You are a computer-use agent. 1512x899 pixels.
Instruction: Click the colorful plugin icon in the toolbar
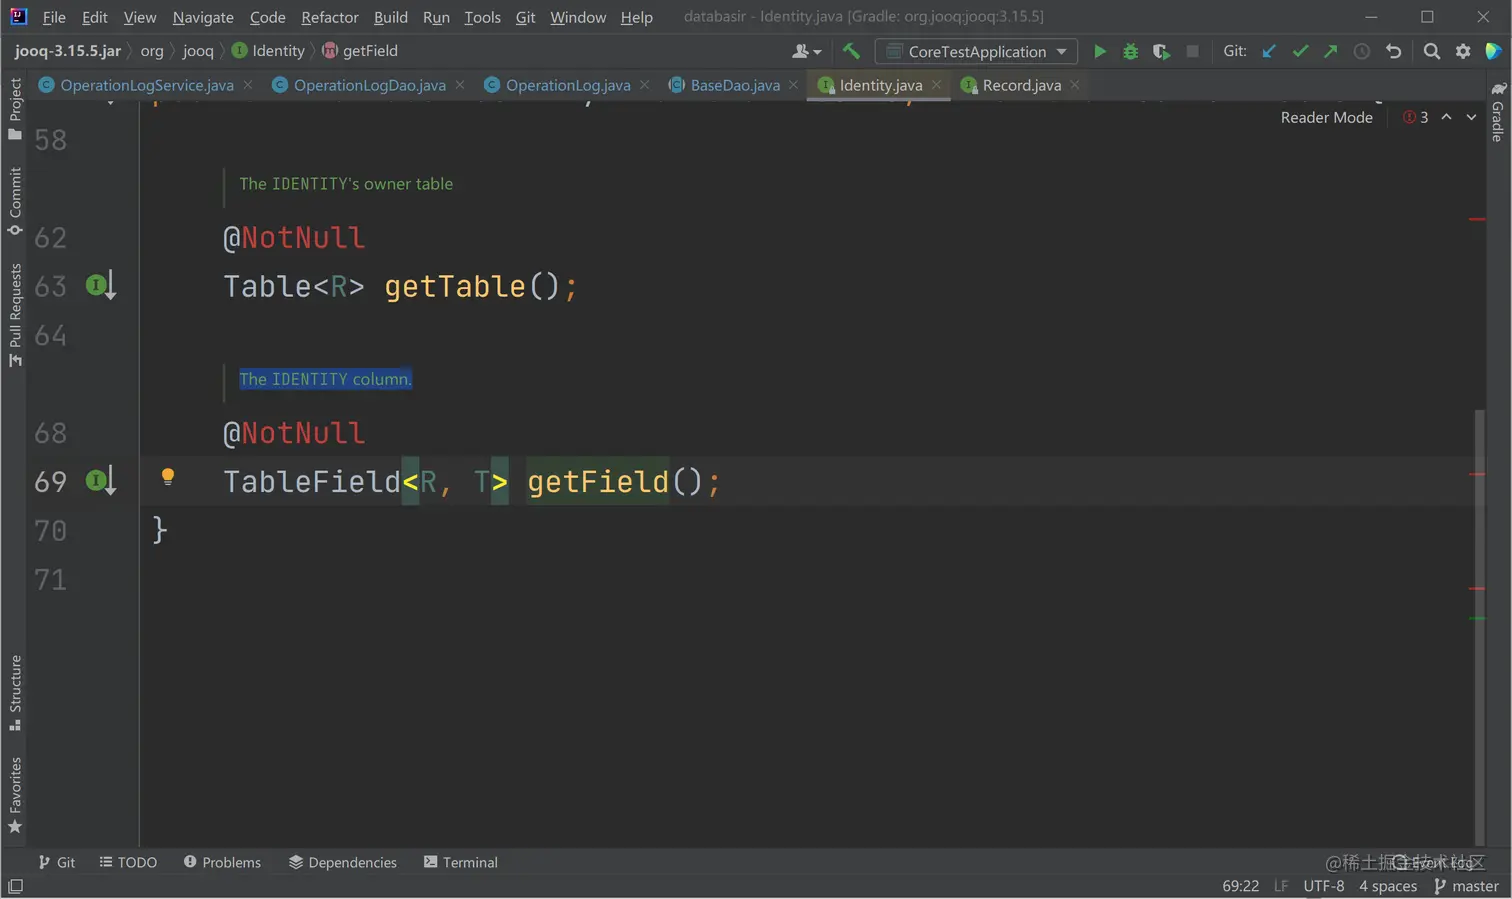coord(1493,51)
